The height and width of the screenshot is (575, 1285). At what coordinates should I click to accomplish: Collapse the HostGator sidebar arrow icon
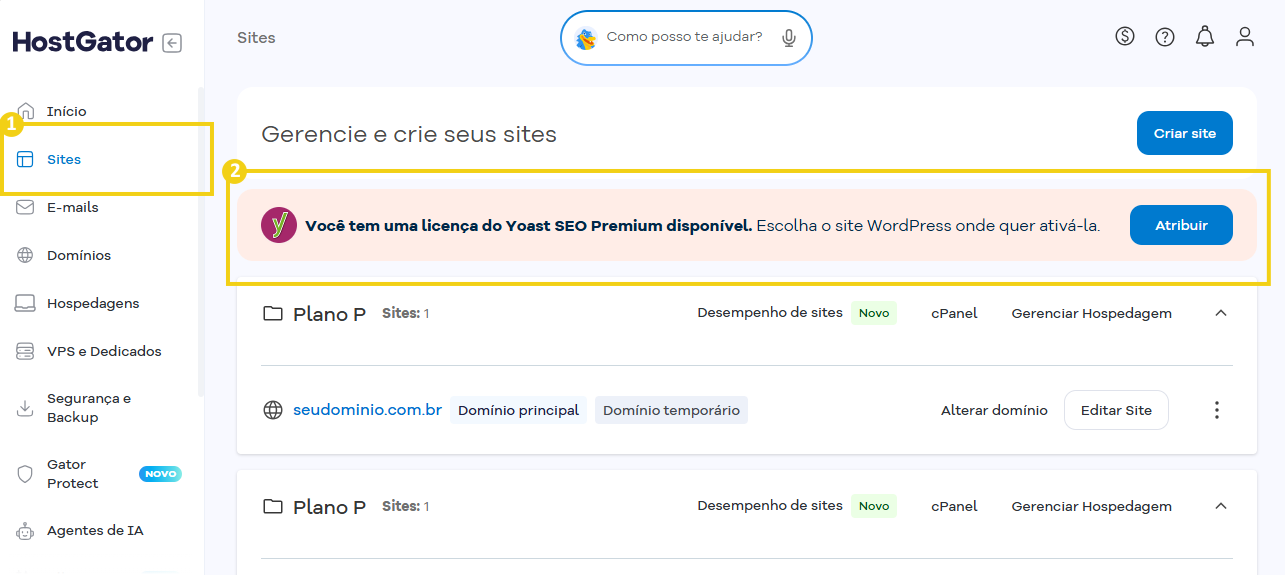[x=172, y=43]
